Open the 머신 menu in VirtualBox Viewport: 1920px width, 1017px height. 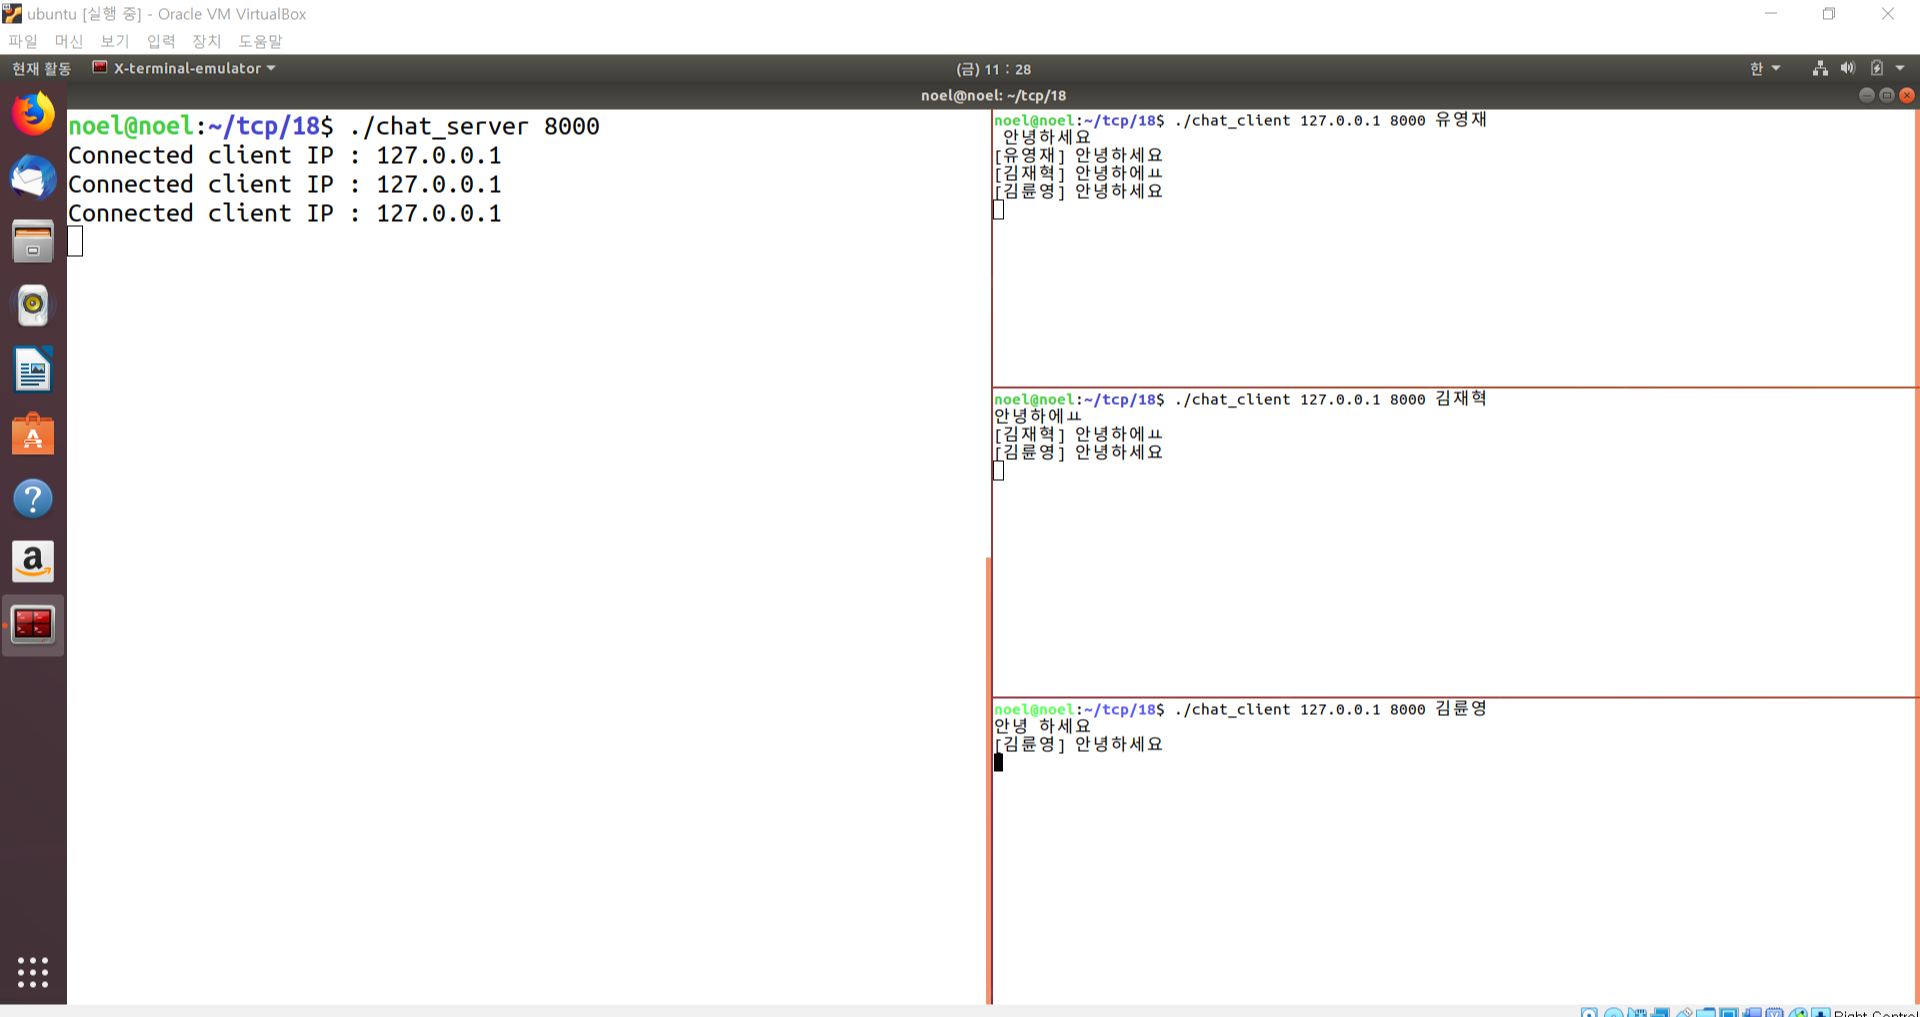[68, 41]
